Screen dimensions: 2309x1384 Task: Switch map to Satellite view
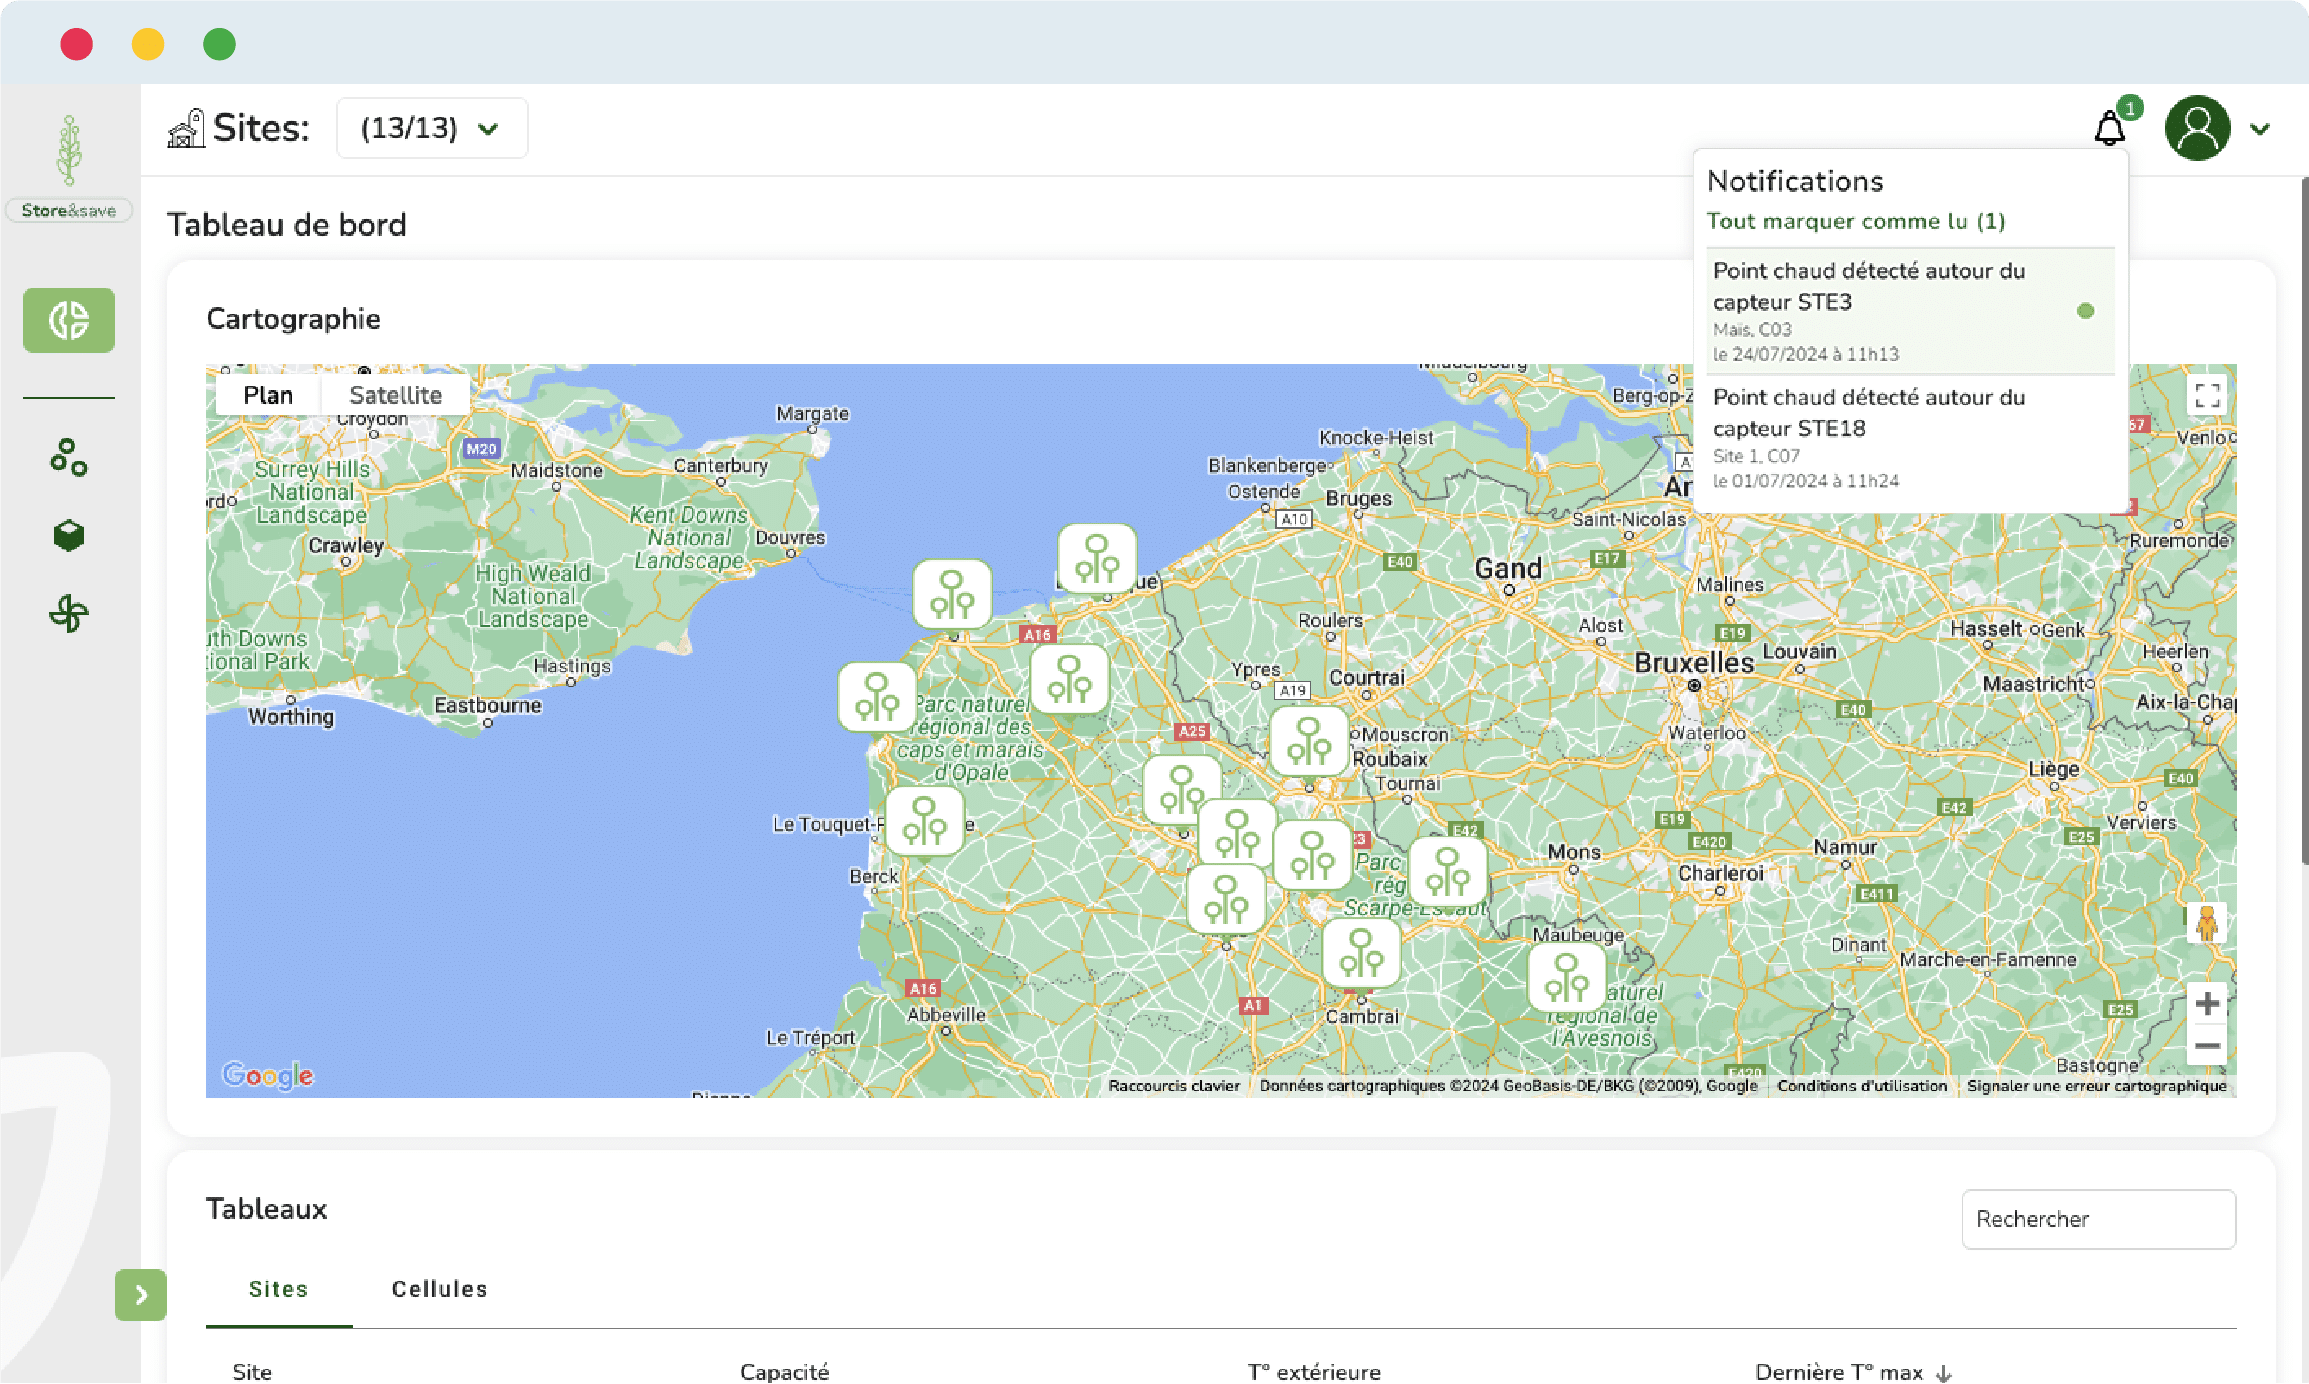coord(395,395)
